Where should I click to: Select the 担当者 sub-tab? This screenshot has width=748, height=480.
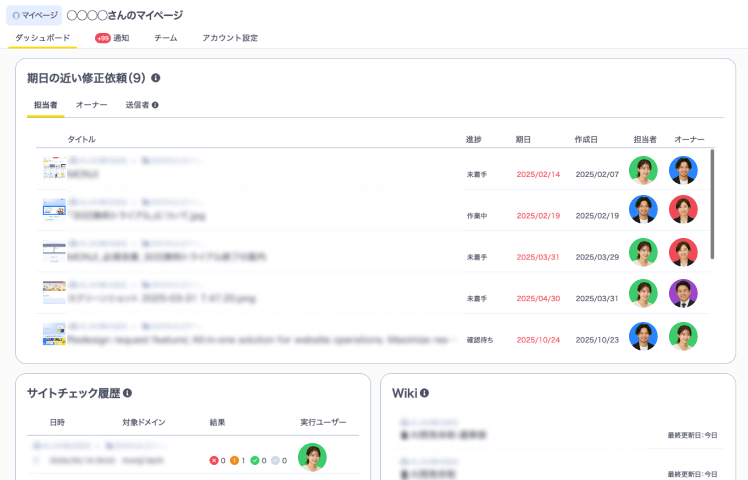click(x=45, y=105)
